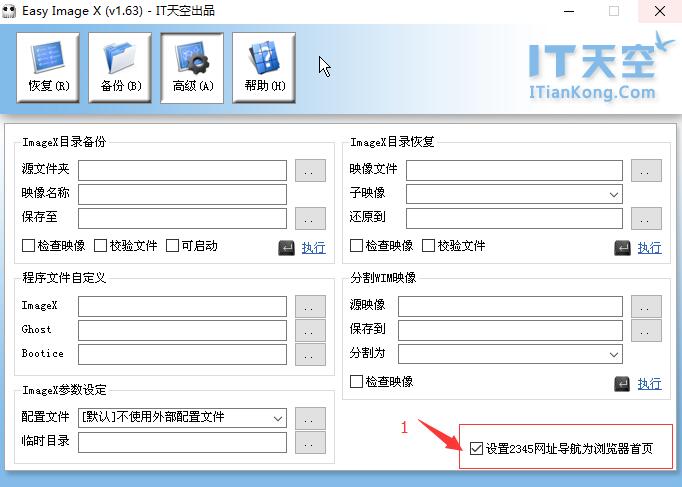Open the 恢复(R) restore section
The height and width of the screenshot is (487, 682).
point(47,67)
